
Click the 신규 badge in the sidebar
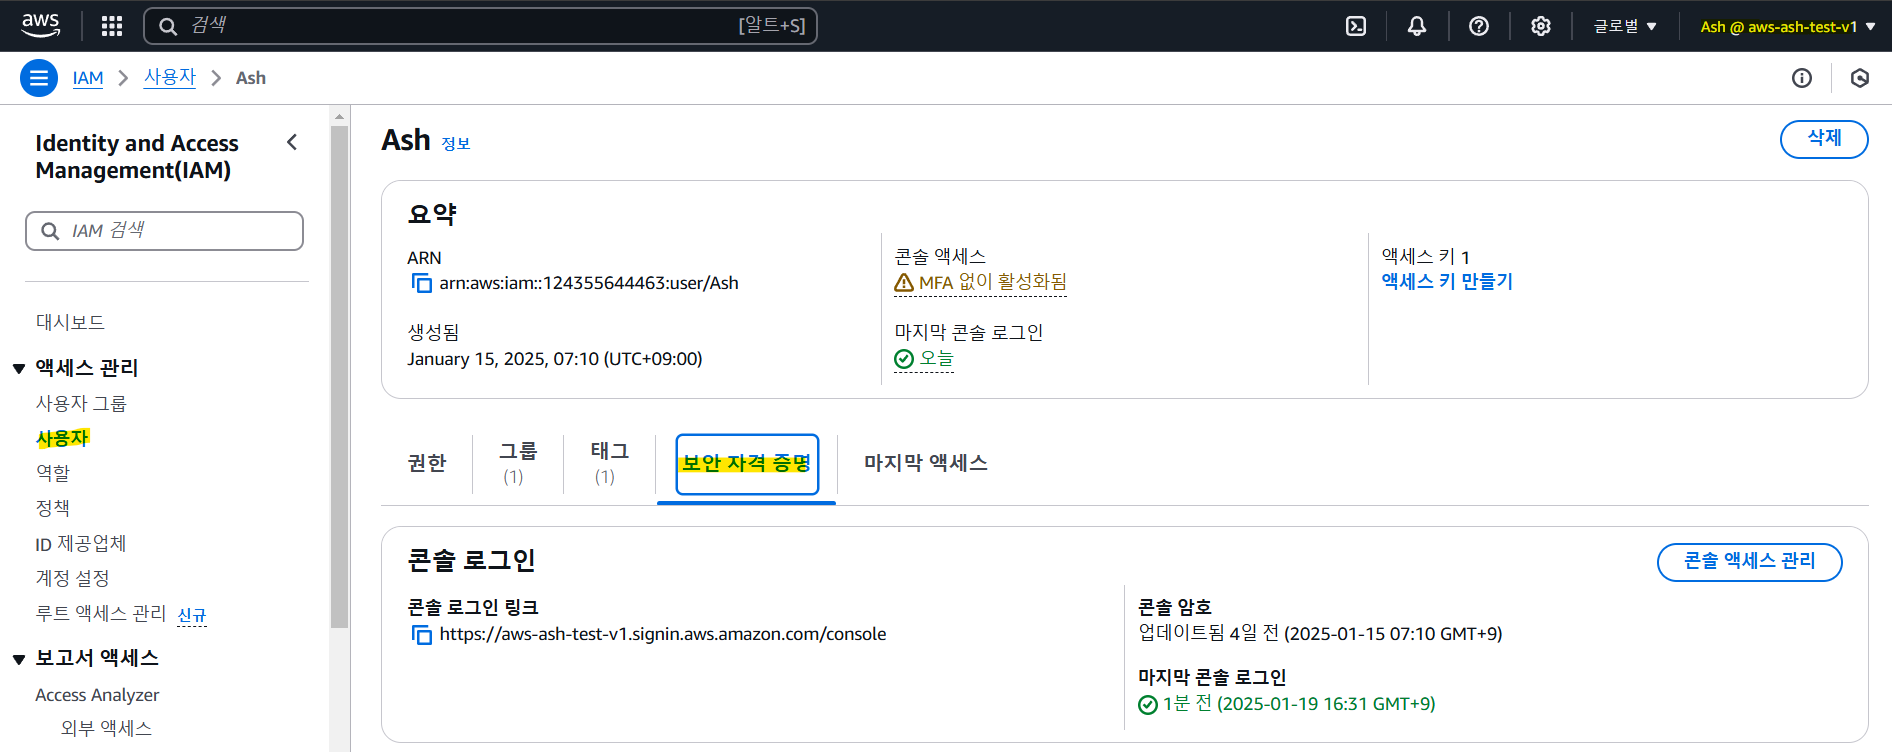[192, 615]
